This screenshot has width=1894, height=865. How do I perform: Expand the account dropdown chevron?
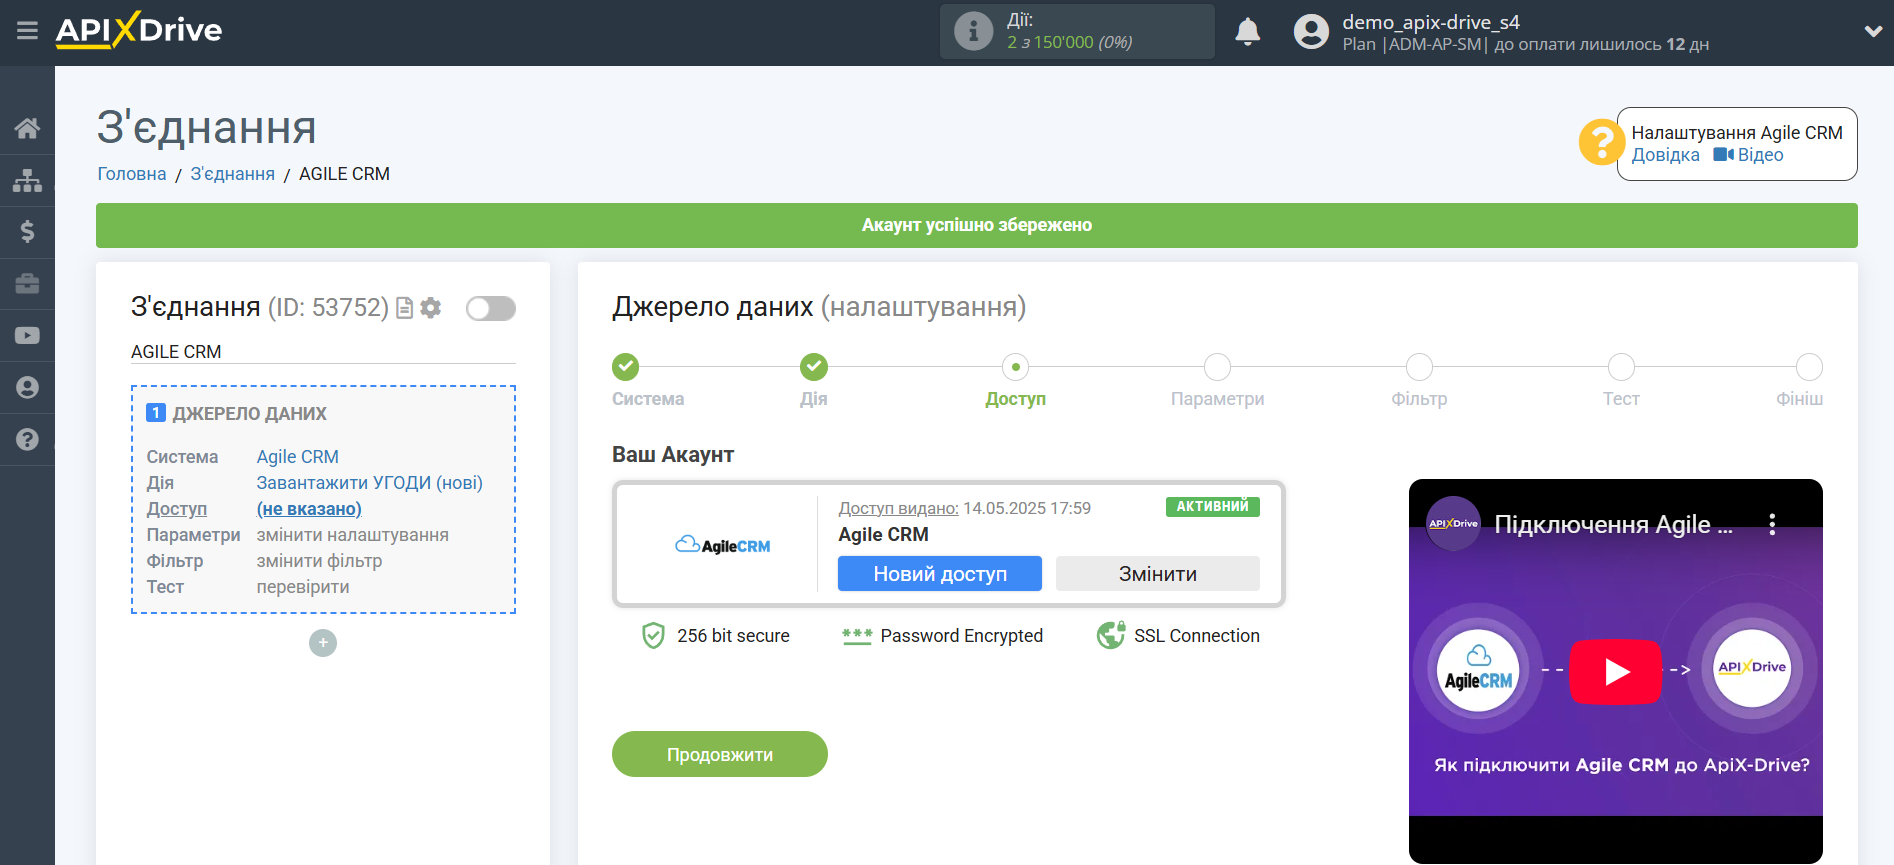pos(1873,32)
